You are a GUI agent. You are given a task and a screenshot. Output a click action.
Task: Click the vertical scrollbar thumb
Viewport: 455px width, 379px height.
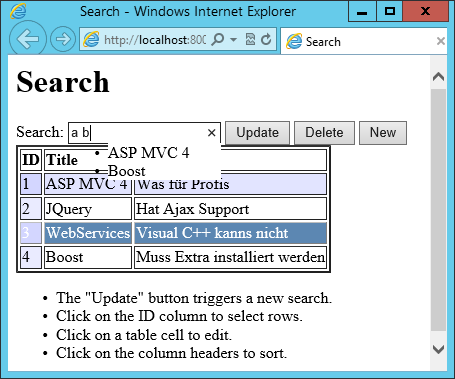pyautogui.click(x=438, y=210)
